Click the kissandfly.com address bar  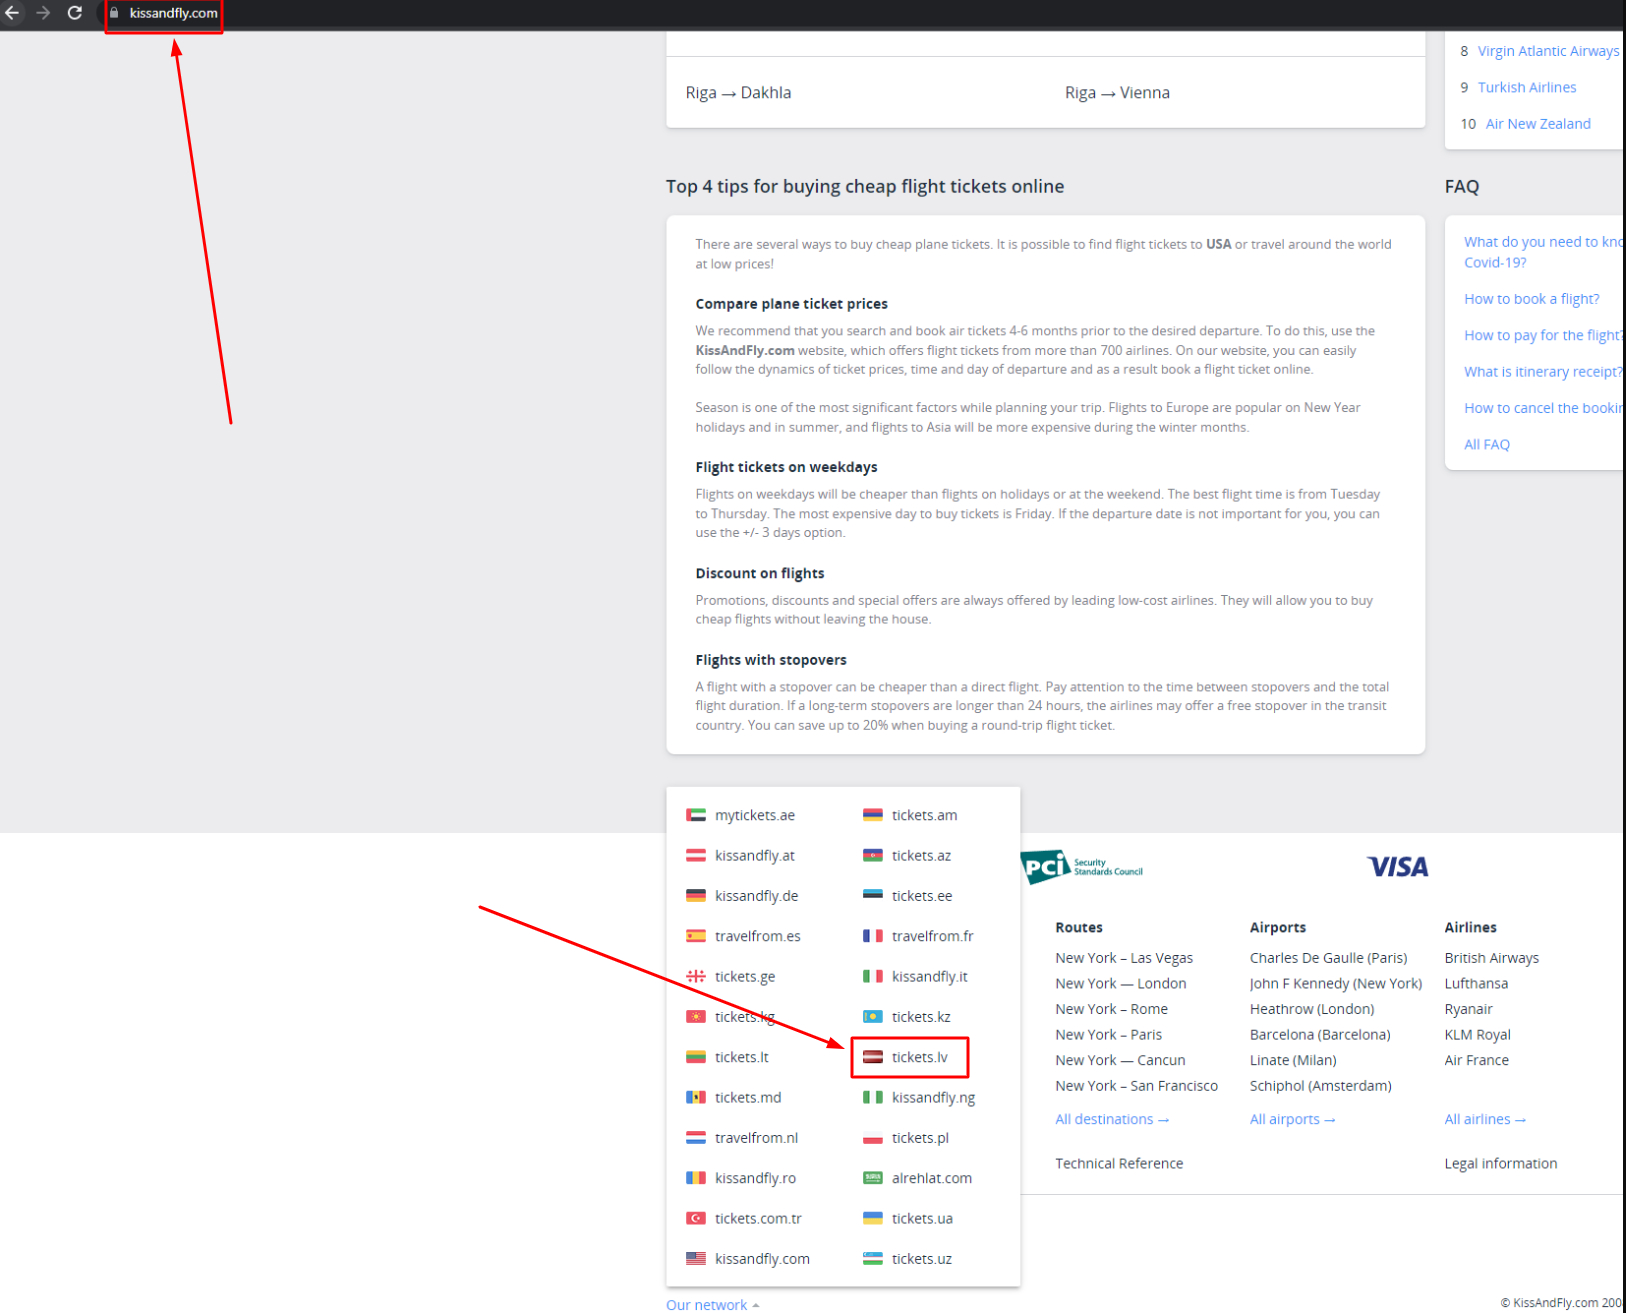tap(173, 13)
